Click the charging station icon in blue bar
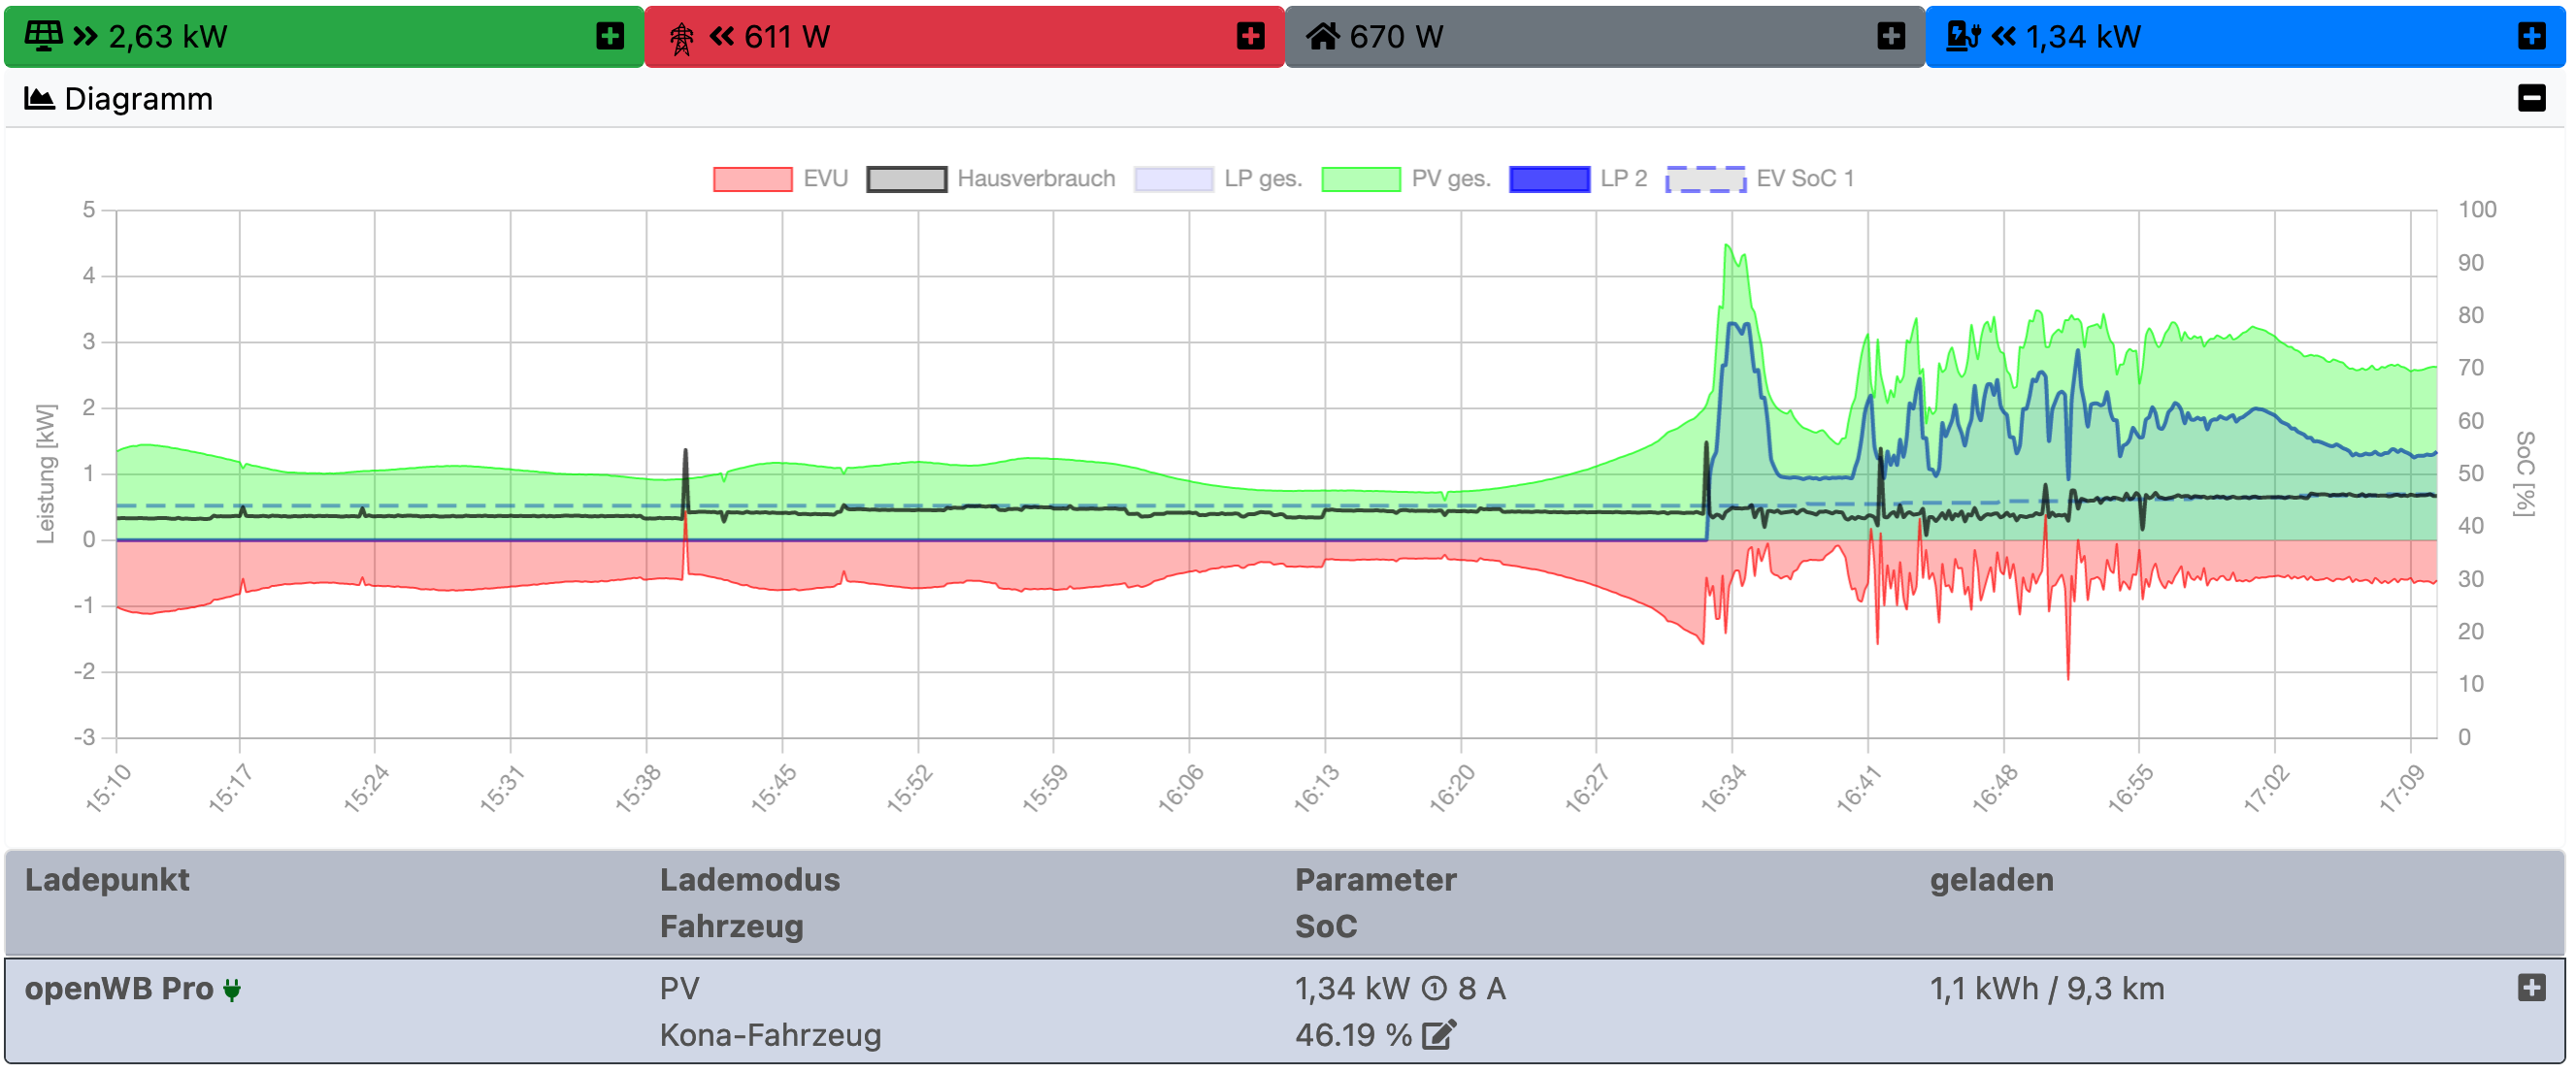Image resolution: width=2576 pixels, height=1073 pixels. coord(1963,37)
